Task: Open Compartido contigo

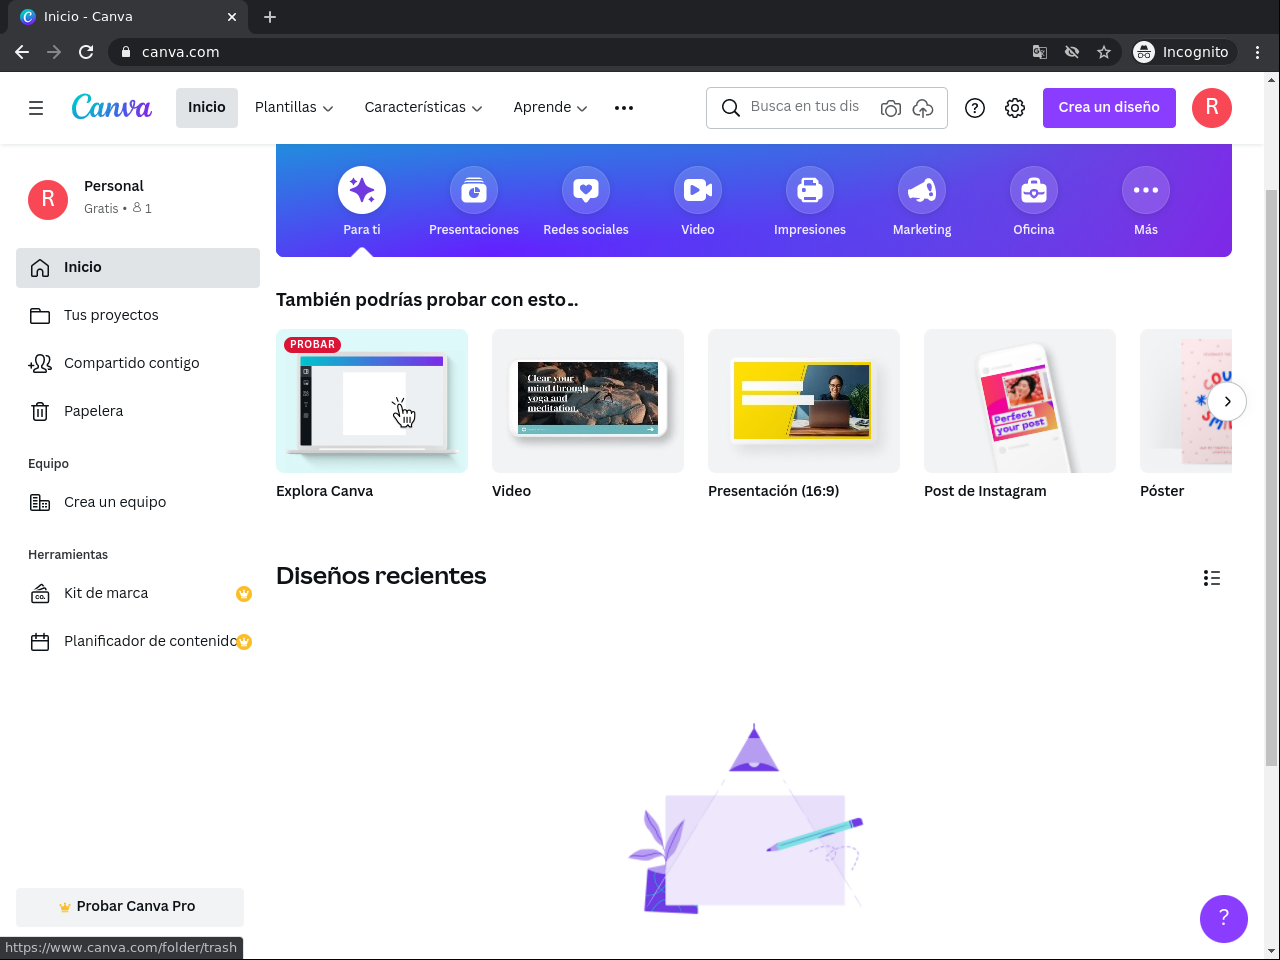Action: click(x=138, y=364)
